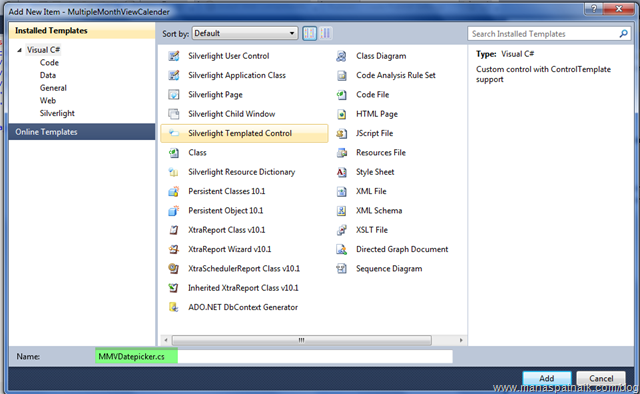Select 'Silverlight Templated Control' label

click(240, 133)
